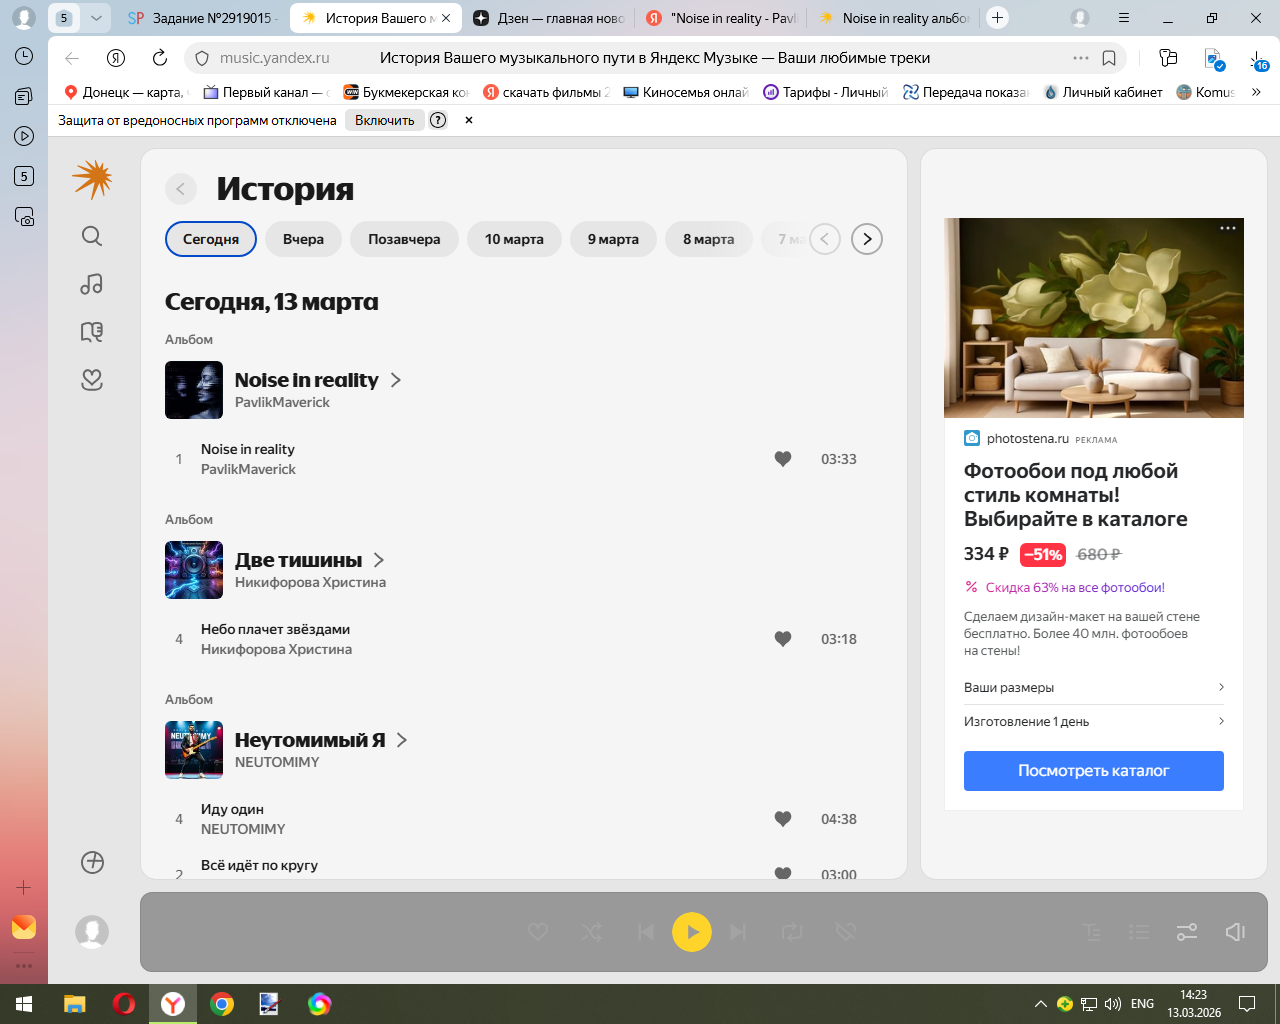
Task: Toggle shuffle in the player bar
Action: click(x=591, y=932)
